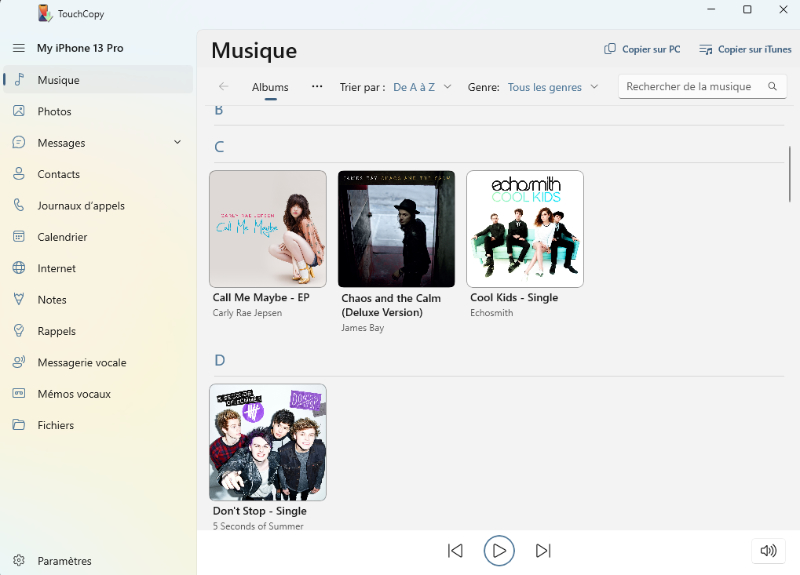The height and width of the screenshot is (575, 800).
Task: Open the Trier par De A à Z dropdown
Action: click(x=422, y=87)
